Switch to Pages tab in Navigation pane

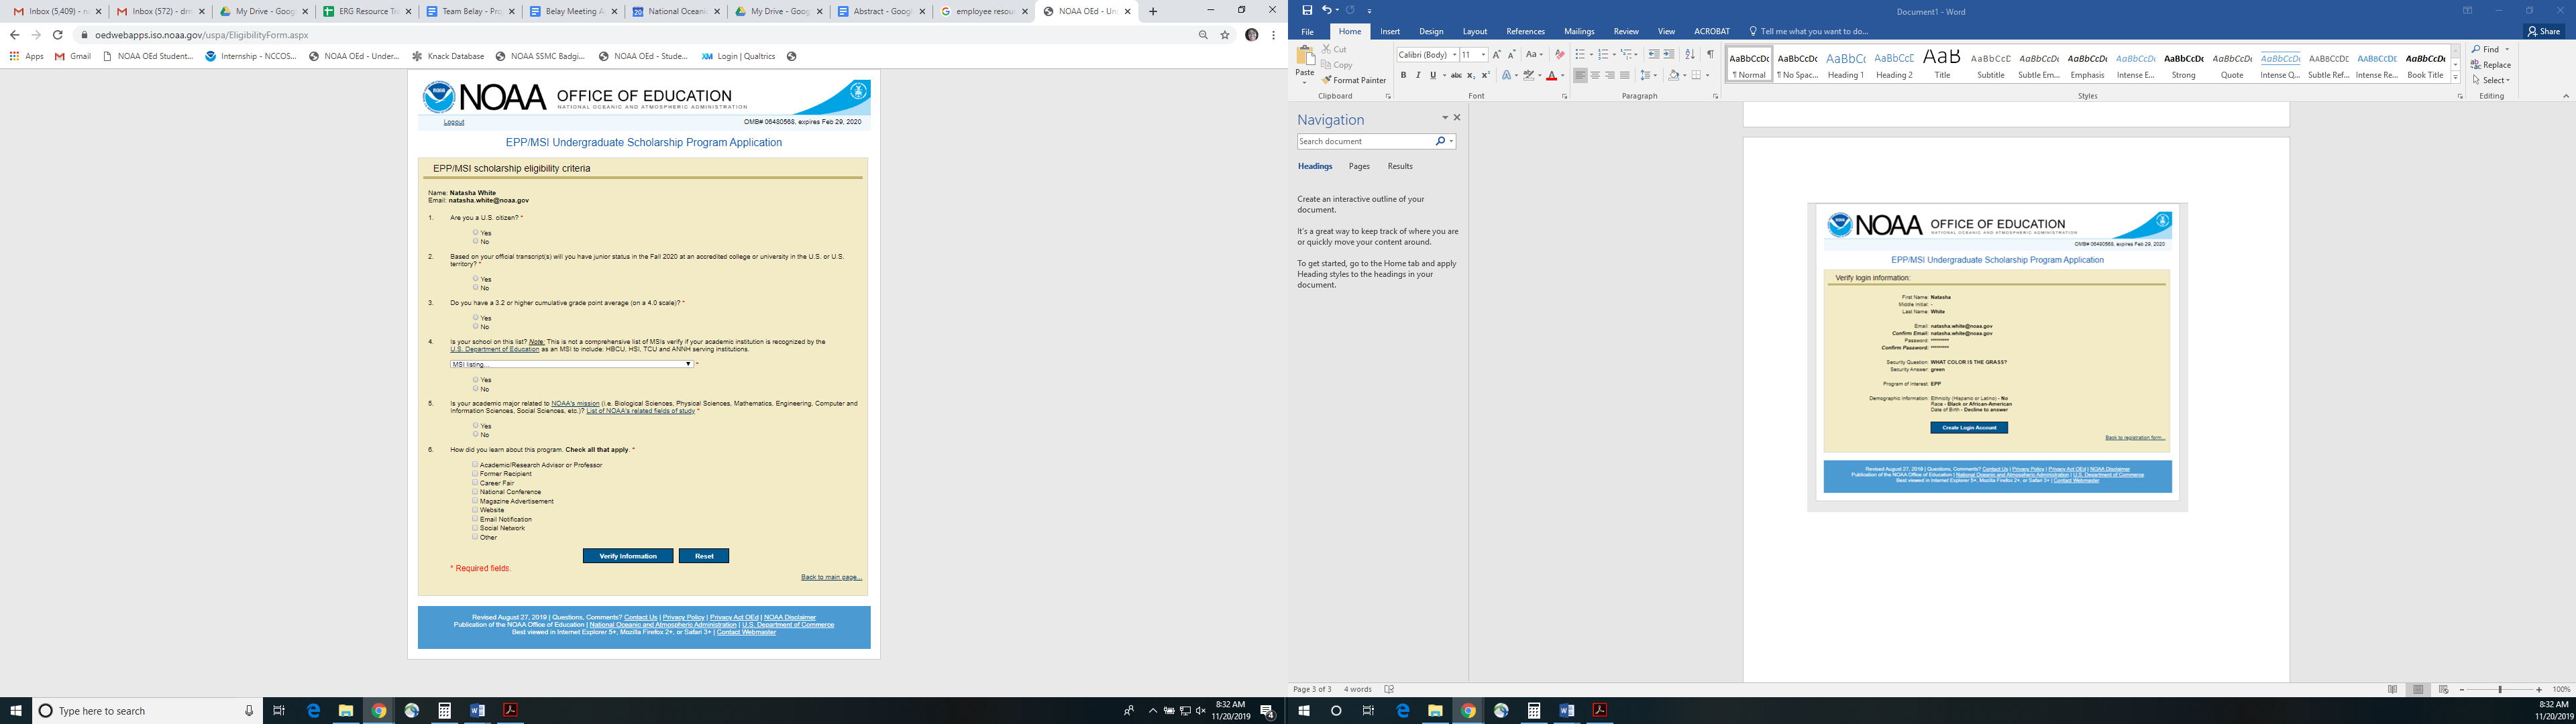click(x=1359, y=166)
